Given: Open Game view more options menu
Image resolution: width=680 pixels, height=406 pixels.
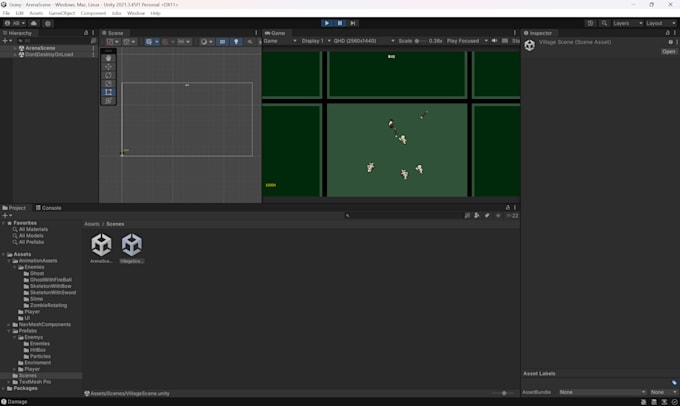Looking at the screenshot, I should 515,33.
